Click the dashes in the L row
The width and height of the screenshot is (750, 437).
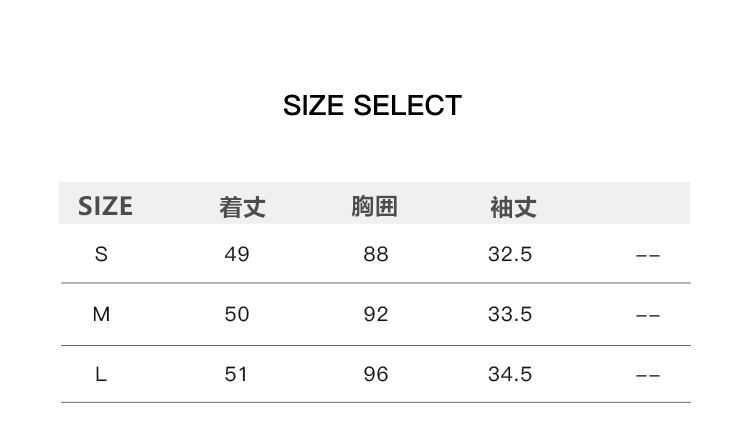coord(648,376)
